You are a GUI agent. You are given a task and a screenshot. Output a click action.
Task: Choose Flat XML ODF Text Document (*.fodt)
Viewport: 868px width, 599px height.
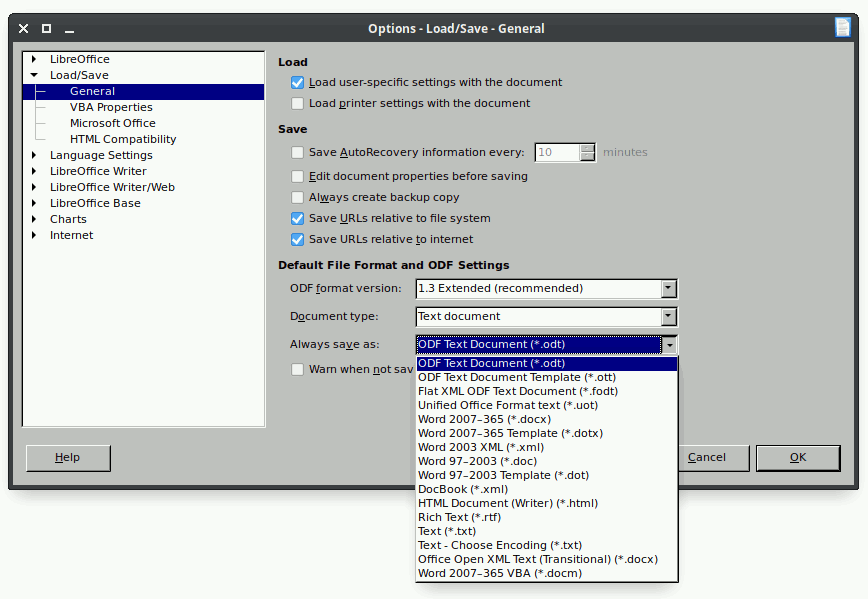(546, 391)
